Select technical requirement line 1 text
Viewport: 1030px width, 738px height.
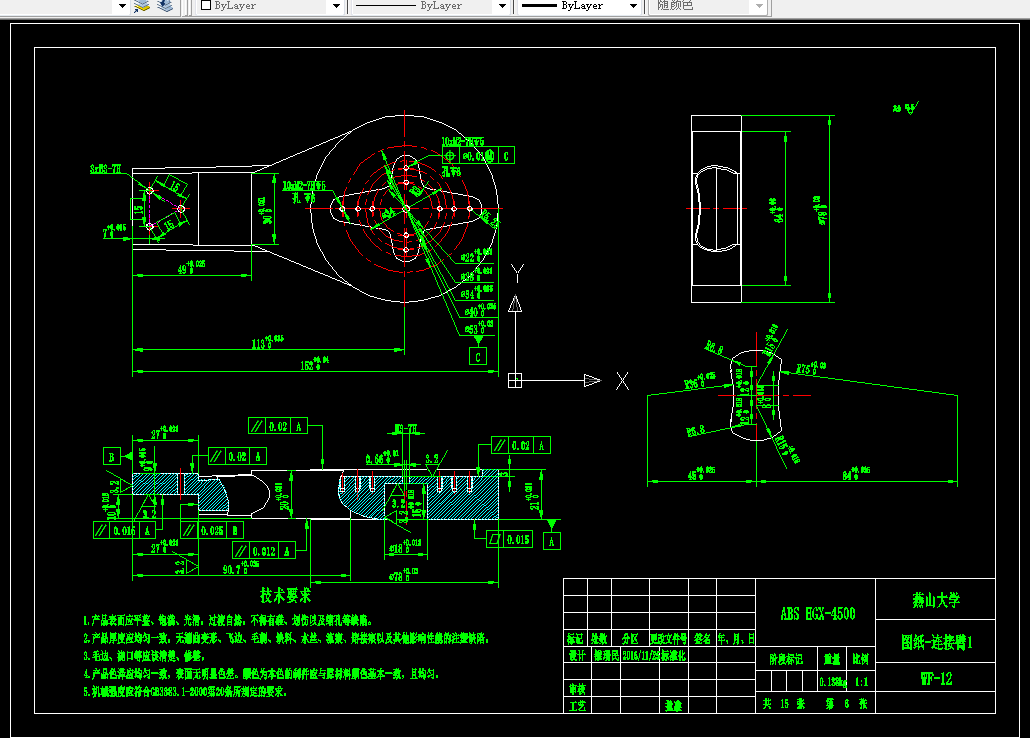228,620
